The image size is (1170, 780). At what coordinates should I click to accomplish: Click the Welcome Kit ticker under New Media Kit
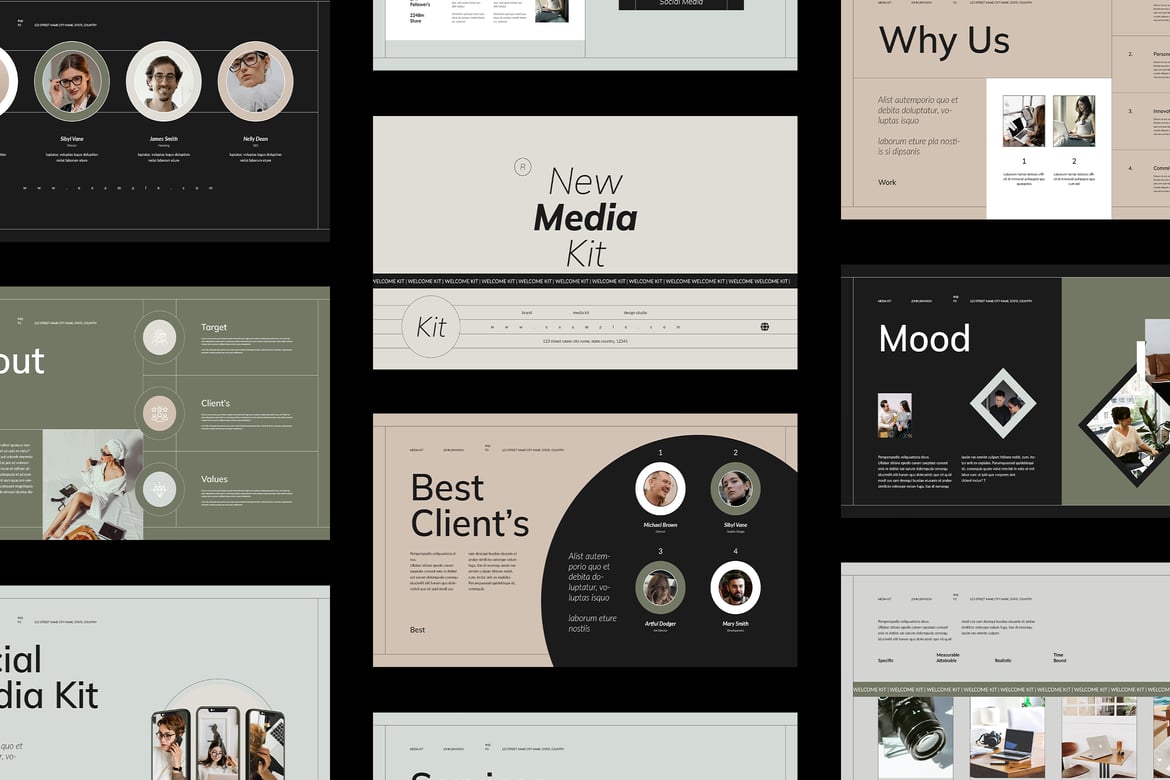click(x=585, y=281)
